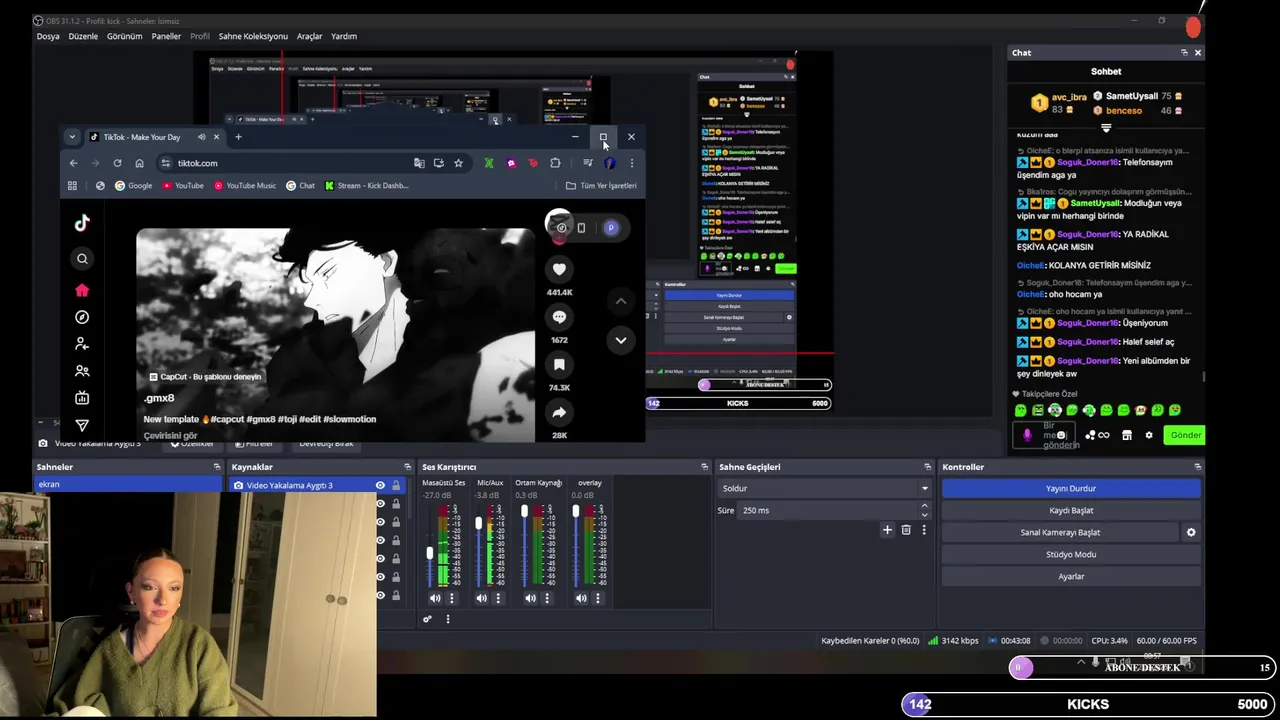Open the Kick chat shop icon

(x=1127, y=435)
